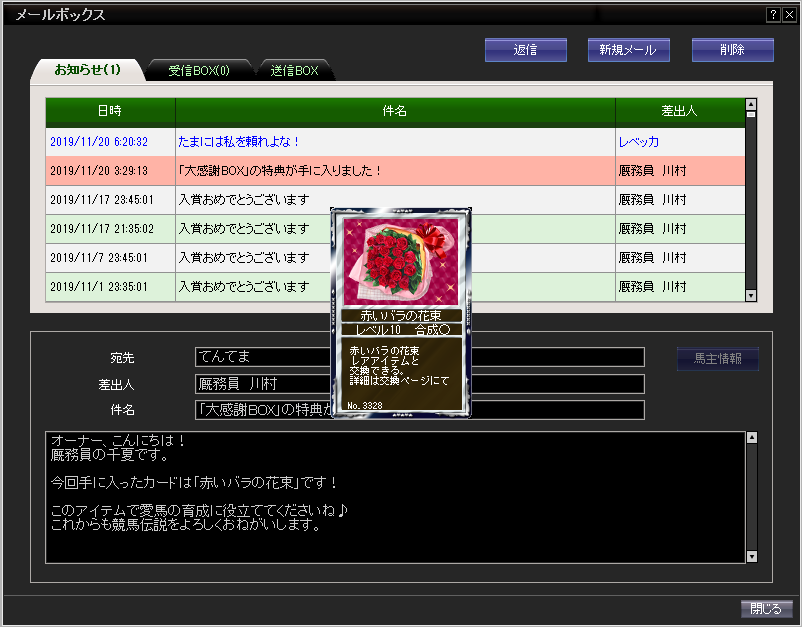The height and width of the screenshot is (627, 802).
Task: Click the card level text レベル10 合成○
Action: point(402,330)
